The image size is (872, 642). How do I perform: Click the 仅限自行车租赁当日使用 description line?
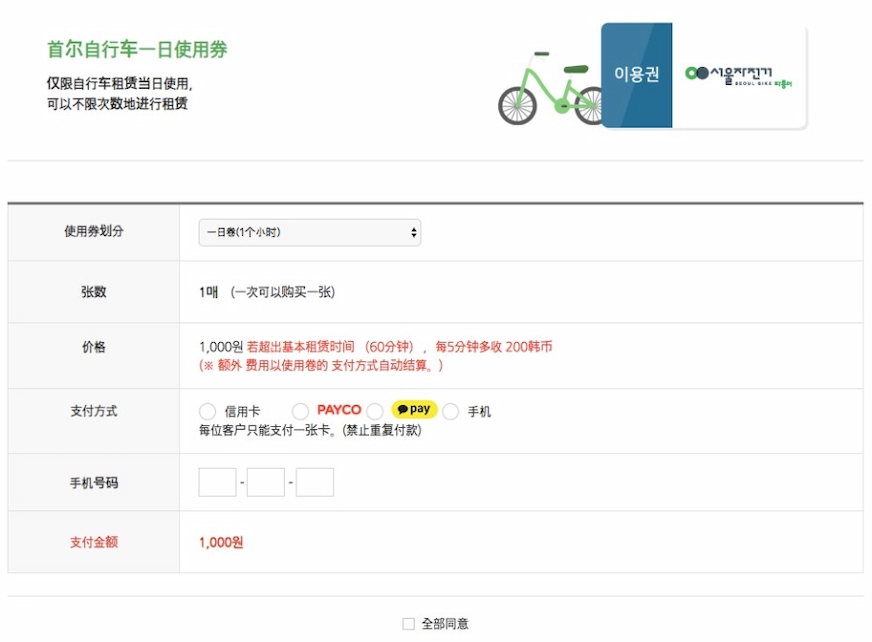coord(120,84)
